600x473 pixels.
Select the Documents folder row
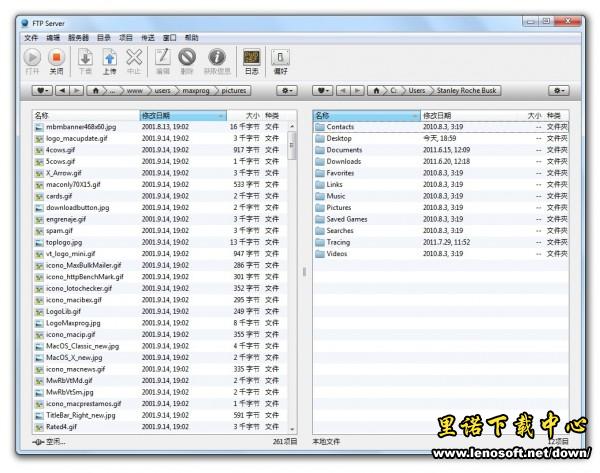point(441,150)
